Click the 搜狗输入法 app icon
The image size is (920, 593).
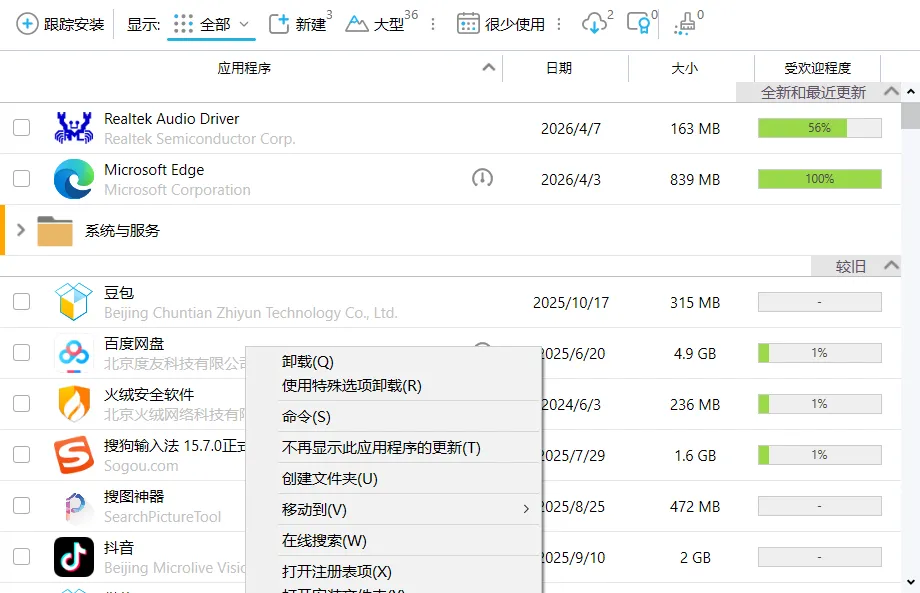pyautogui.click(x=74, y=455)
